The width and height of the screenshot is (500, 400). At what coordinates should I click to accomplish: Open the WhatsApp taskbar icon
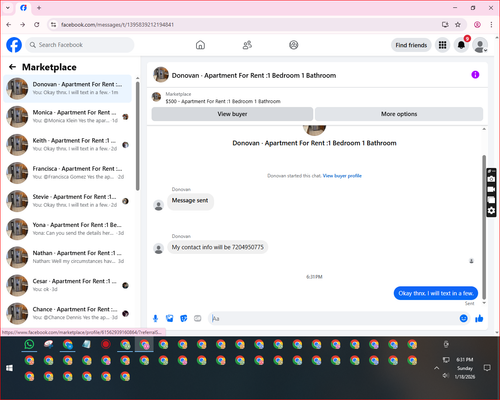pos(29,344)
